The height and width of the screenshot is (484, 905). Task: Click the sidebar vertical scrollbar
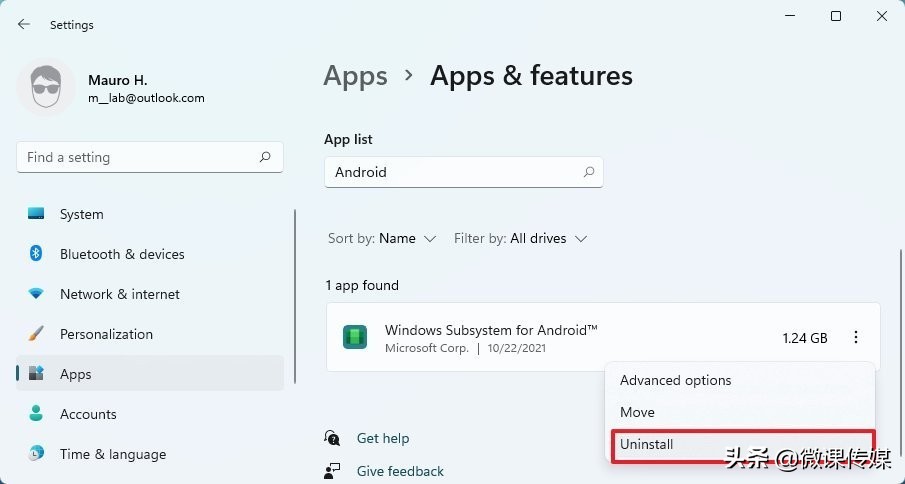pos(296,297)
